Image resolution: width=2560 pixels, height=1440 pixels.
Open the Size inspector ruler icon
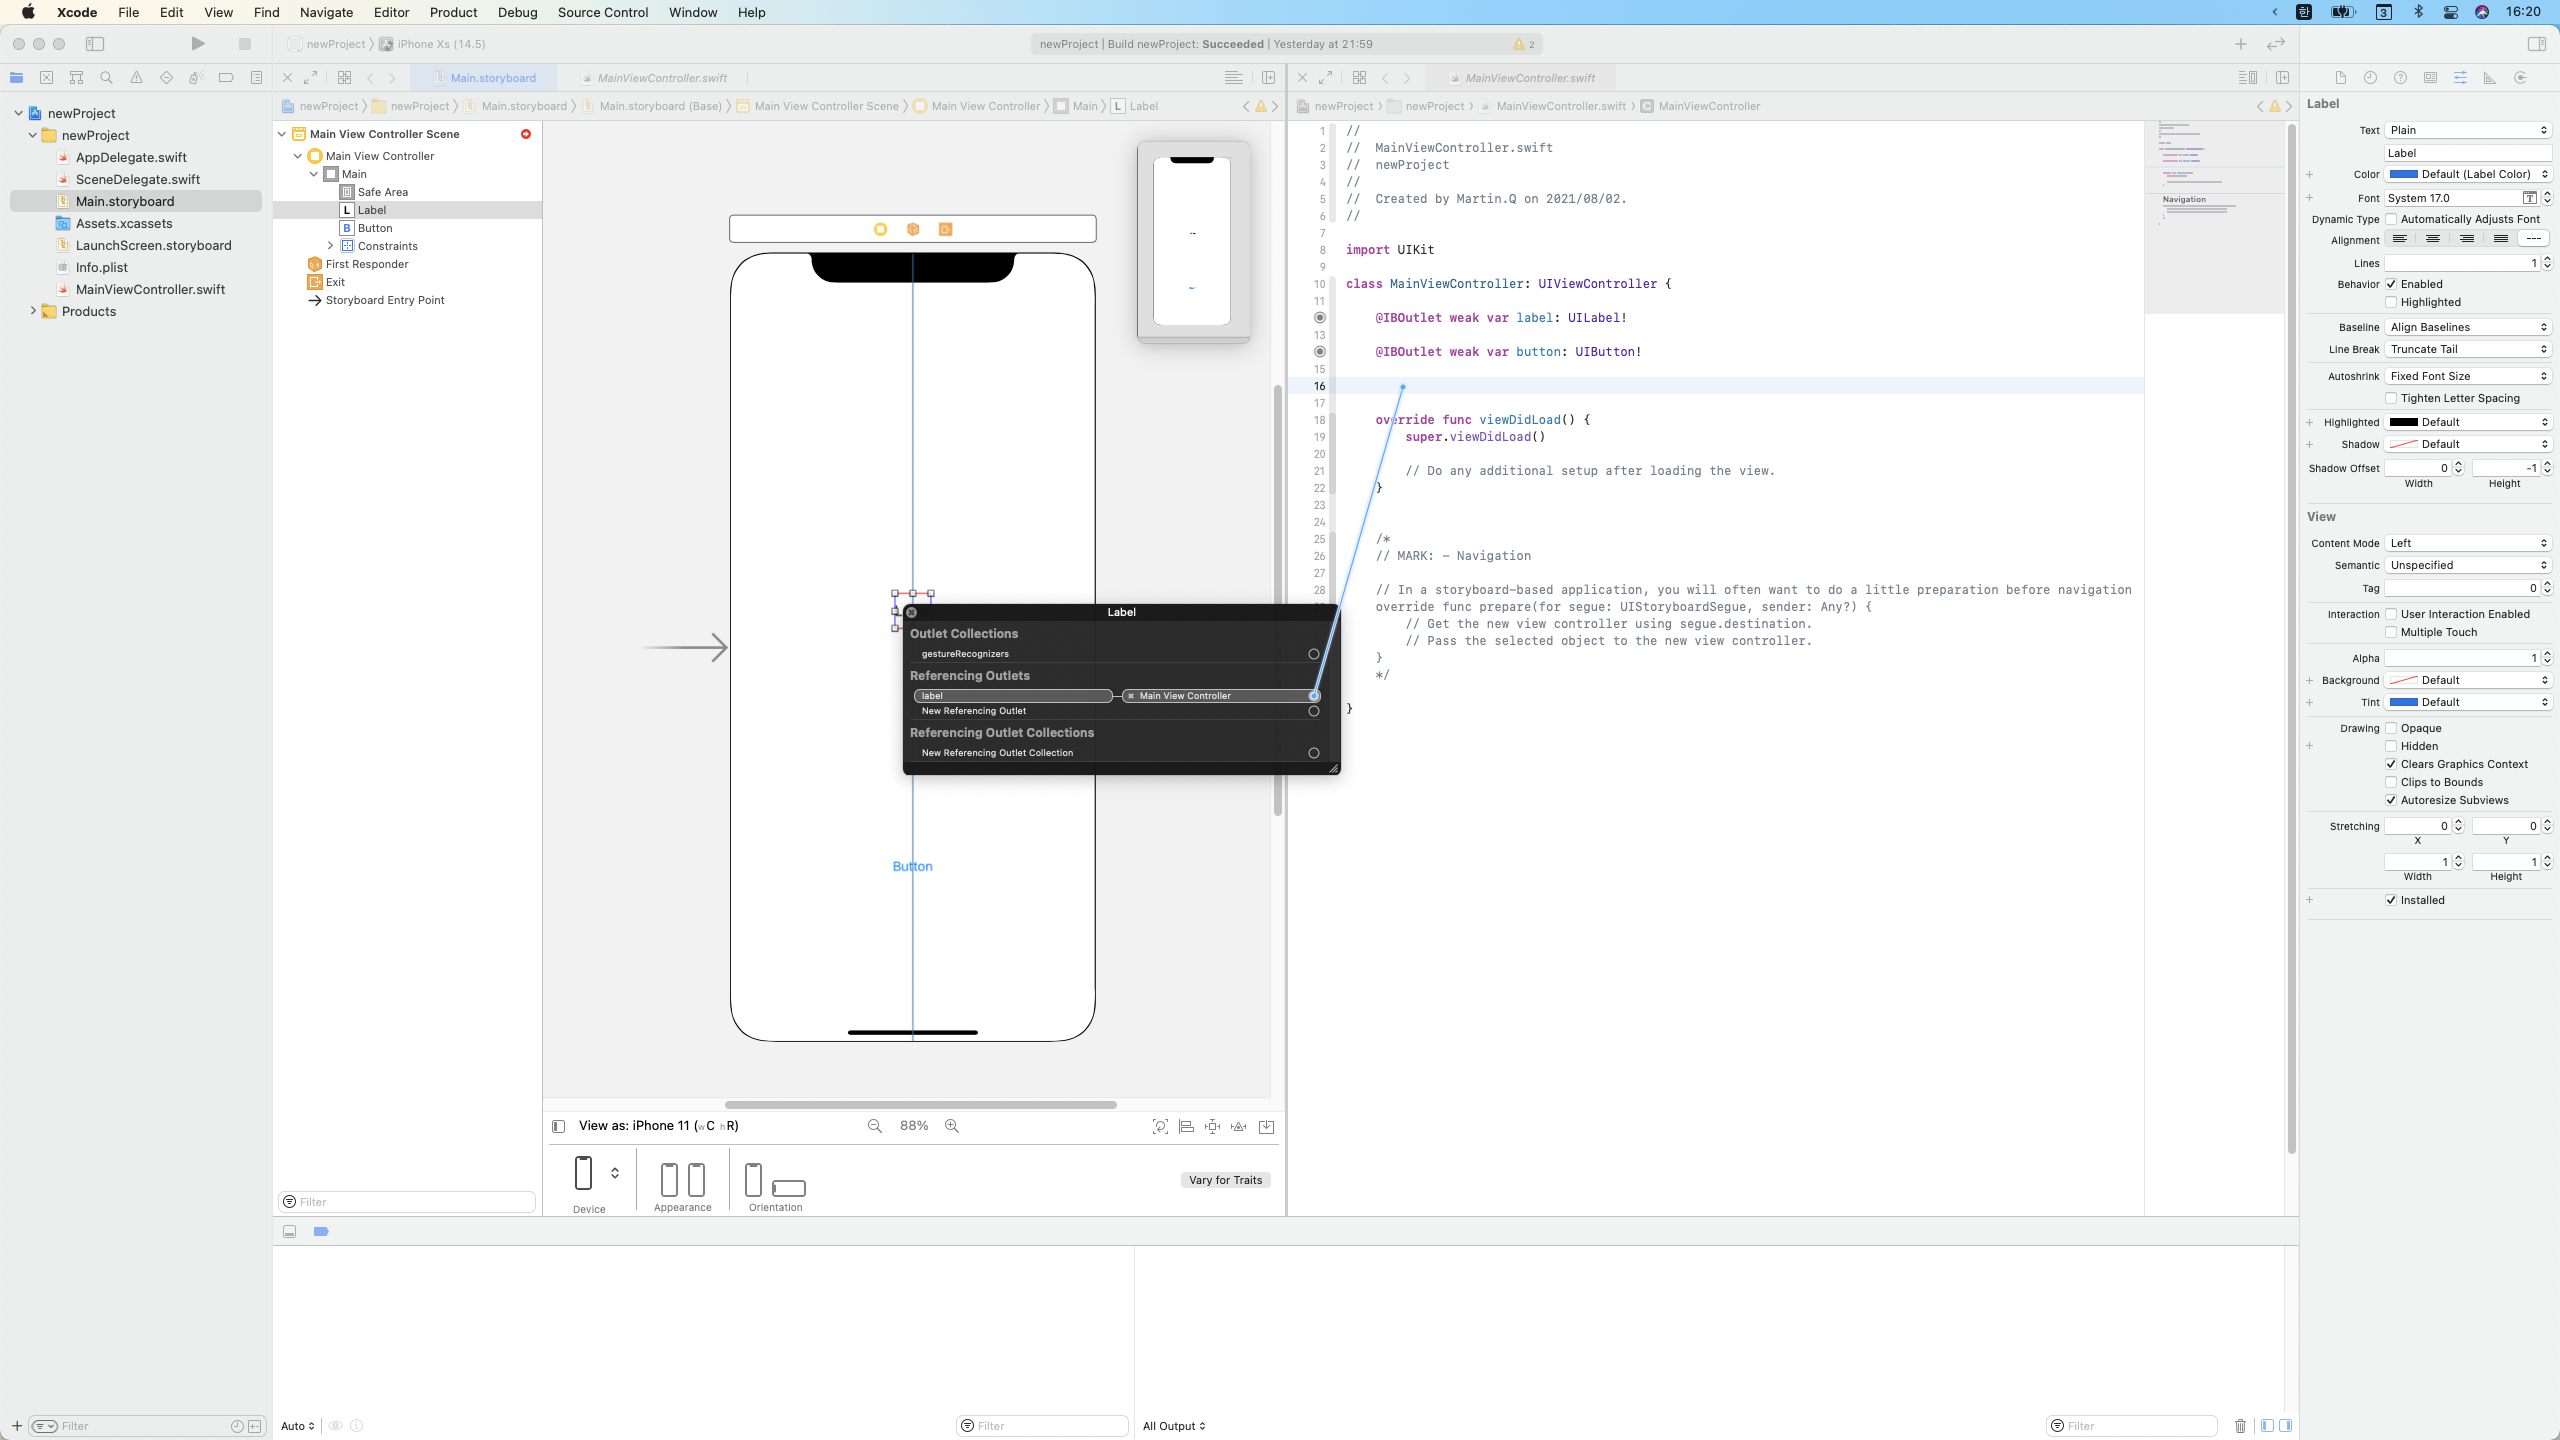click(x=2490, y=78)
